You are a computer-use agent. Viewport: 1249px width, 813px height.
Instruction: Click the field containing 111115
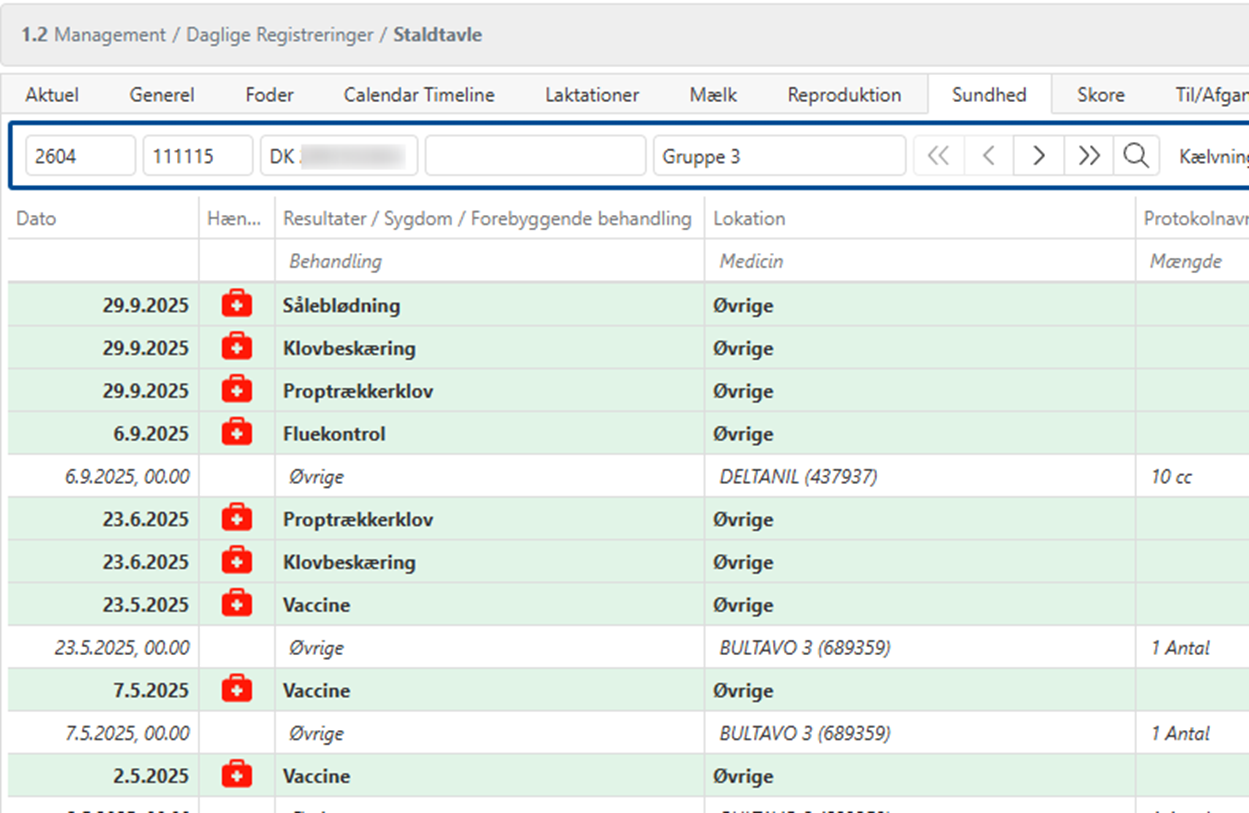point(197,156)
